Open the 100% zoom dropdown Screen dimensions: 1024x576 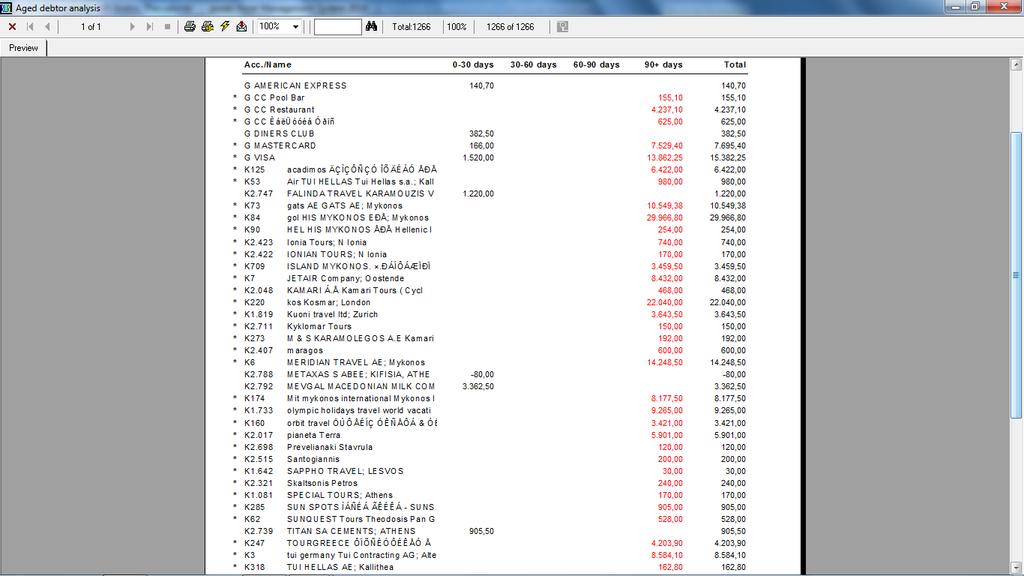tap(295, 27)
